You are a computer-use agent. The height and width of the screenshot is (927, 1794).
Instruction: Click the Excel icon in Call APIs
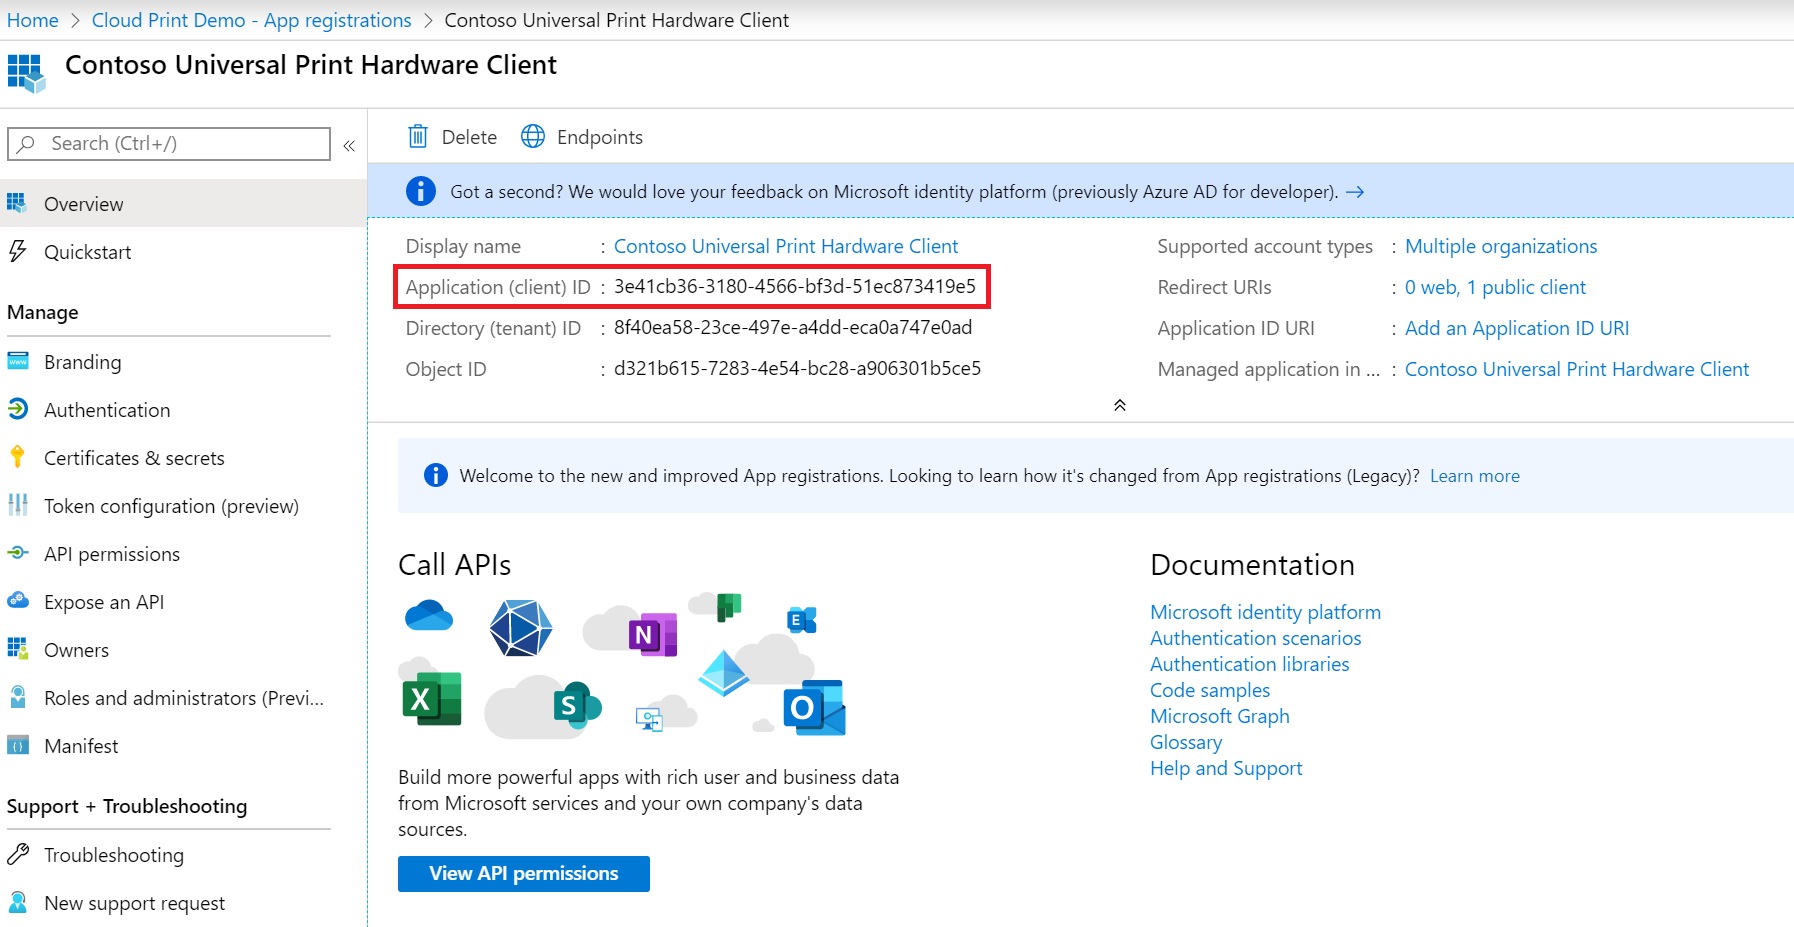point(432,698)
